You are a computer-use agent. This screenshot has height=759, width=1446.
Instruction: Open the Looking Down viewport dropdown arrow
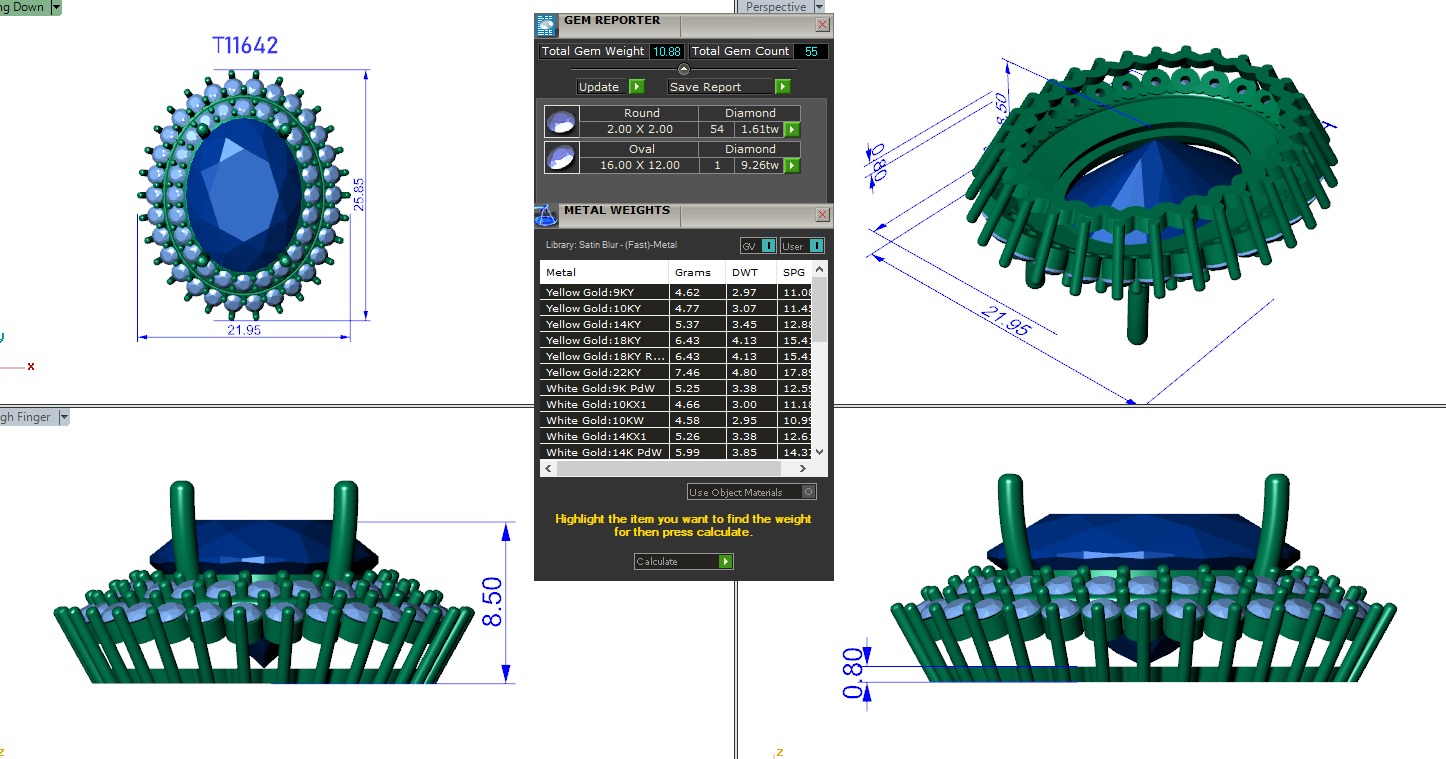[x=55, y=7]
